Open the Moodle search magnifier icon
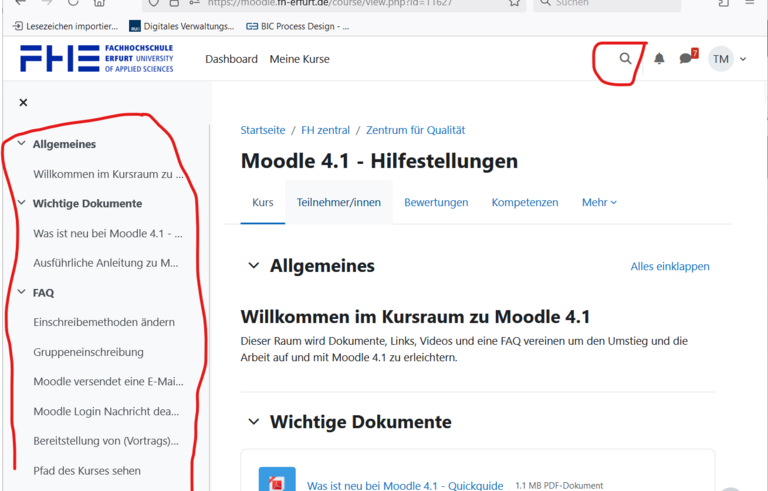Viewport: 768px width, 491px height. (625, 59)
